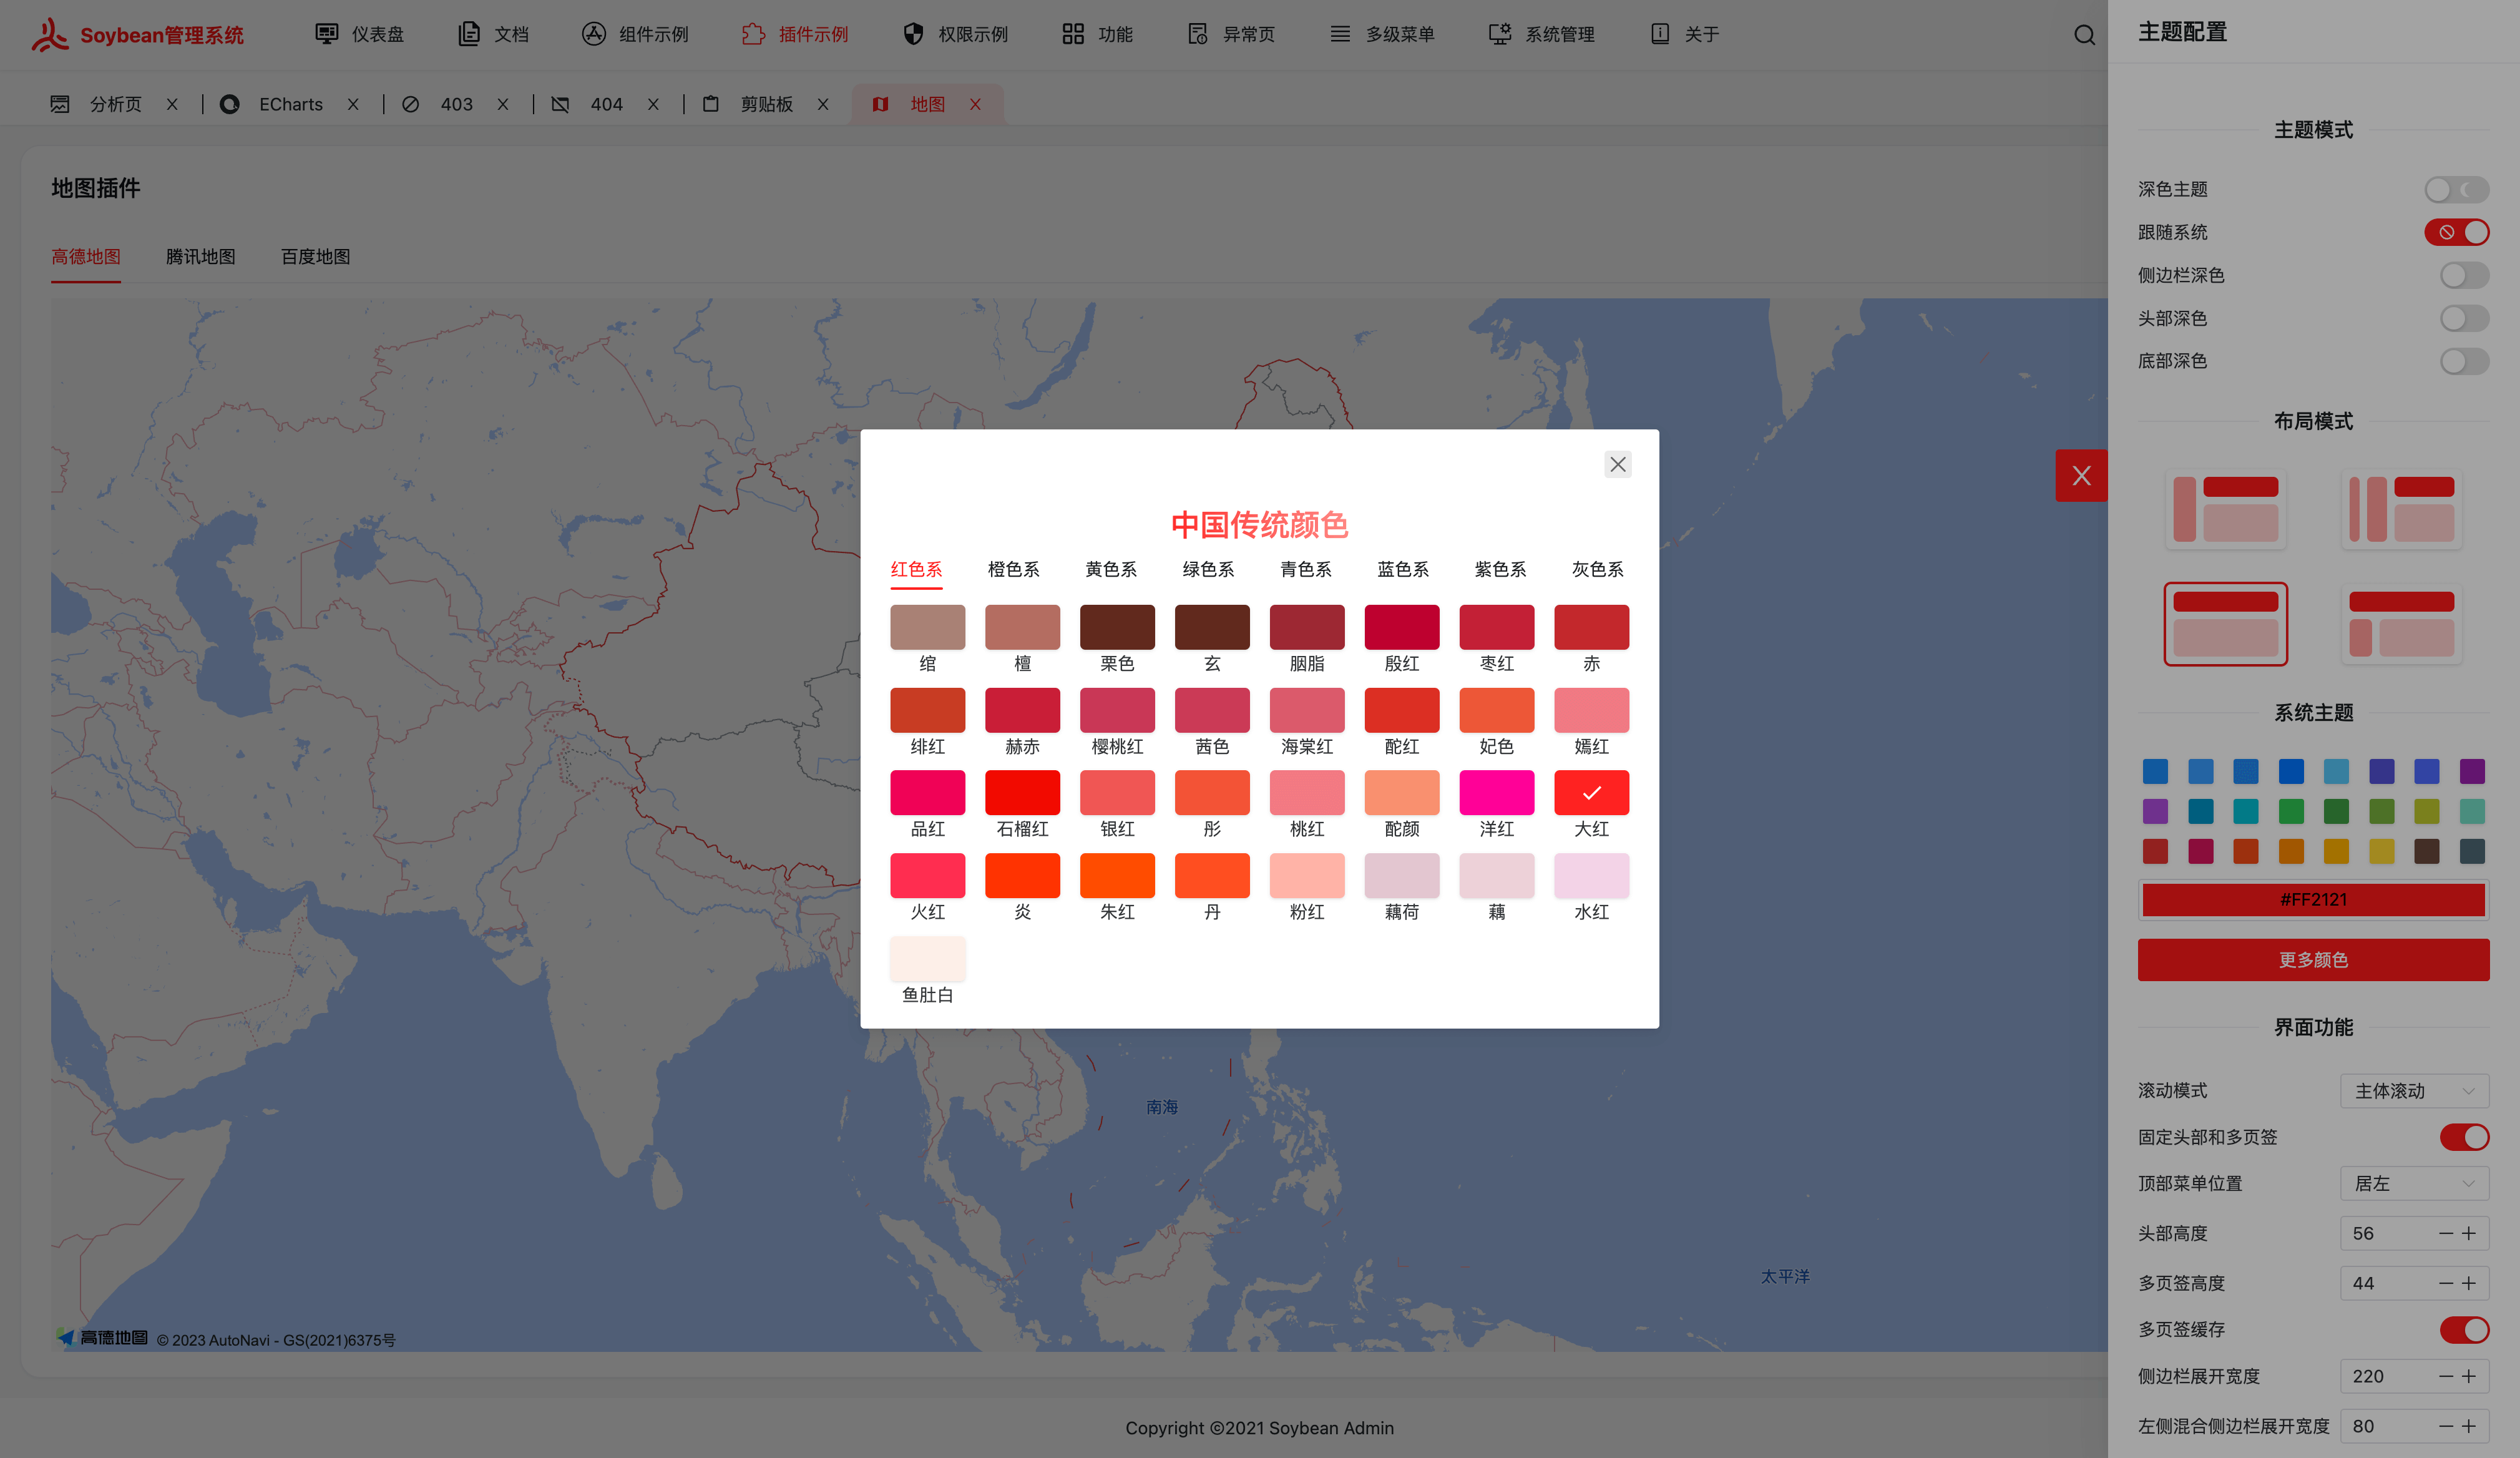Click the map icon on 地图 tab
Image resolution: width=2520 pixels, height=1458 pixels.
(880, 104)
